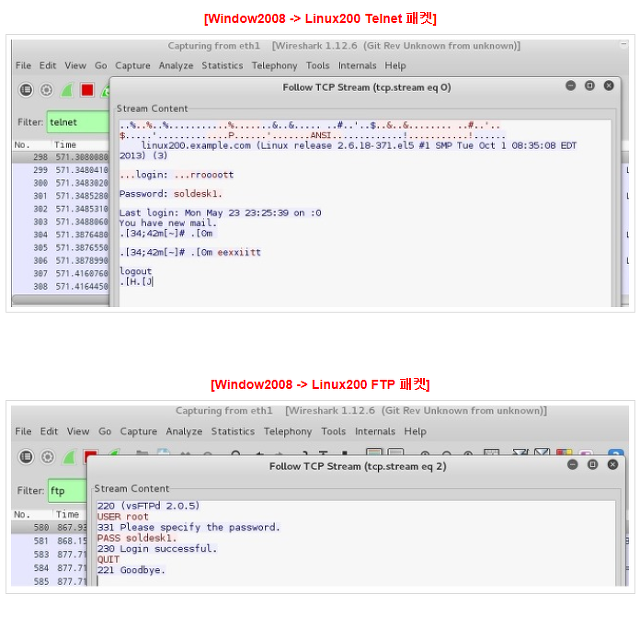Select packet row 298 in telnet list

pos(61,157)
